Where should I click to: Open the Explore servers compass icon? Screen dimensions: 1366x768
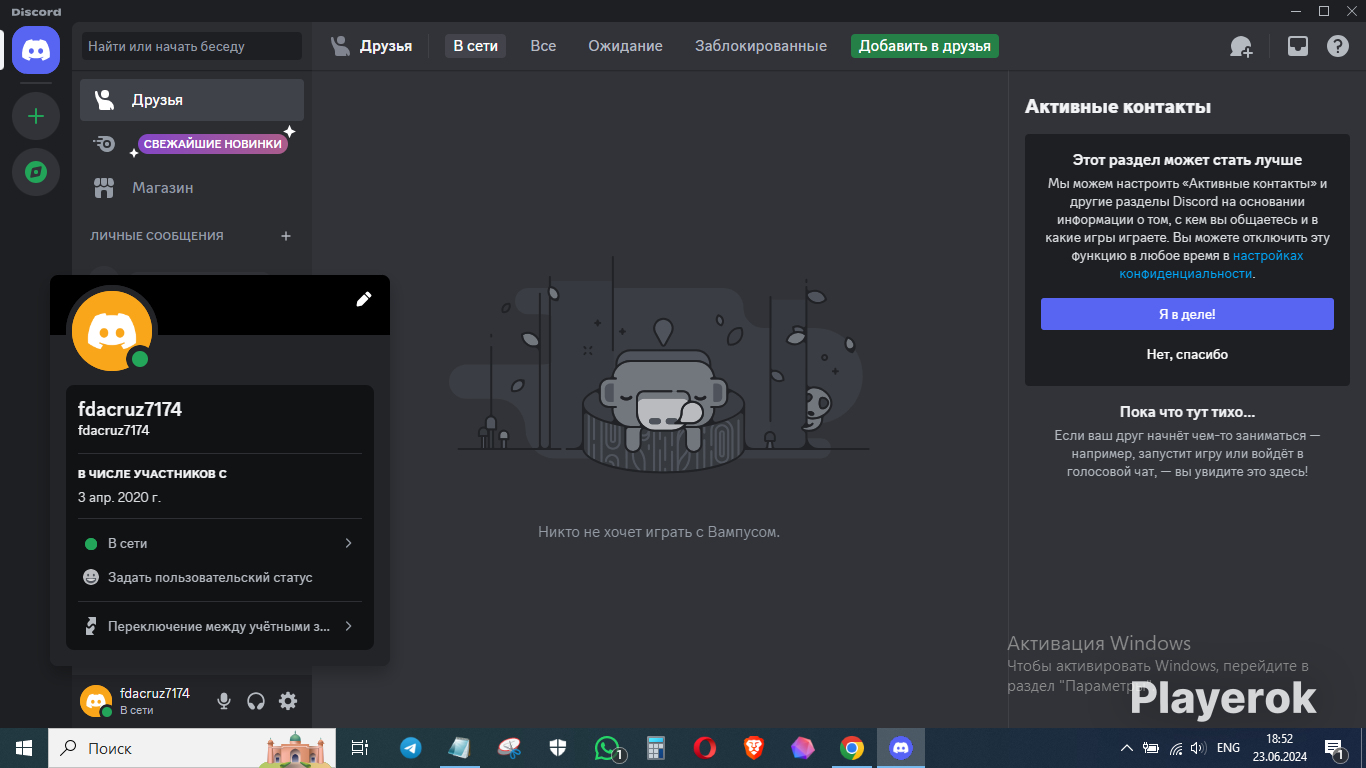click(36, 172)
